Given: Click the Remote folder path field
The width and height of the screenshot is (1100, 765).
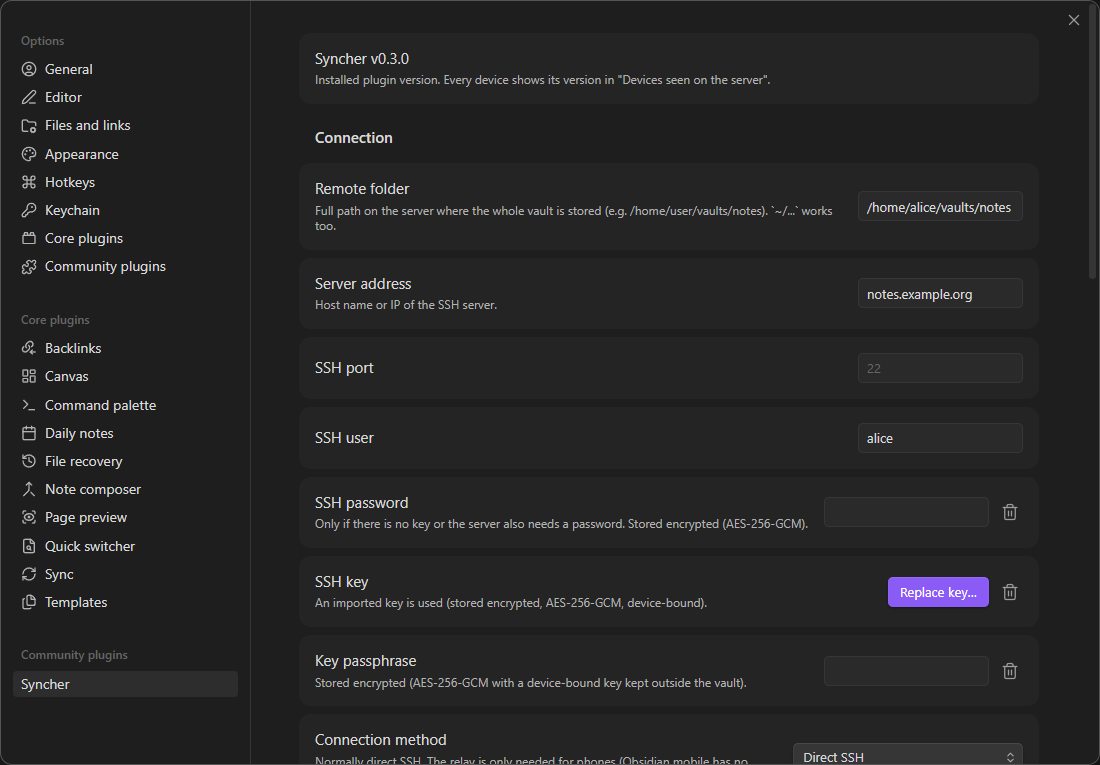Looking at the screenshot, I should click(x=940, y=207).
